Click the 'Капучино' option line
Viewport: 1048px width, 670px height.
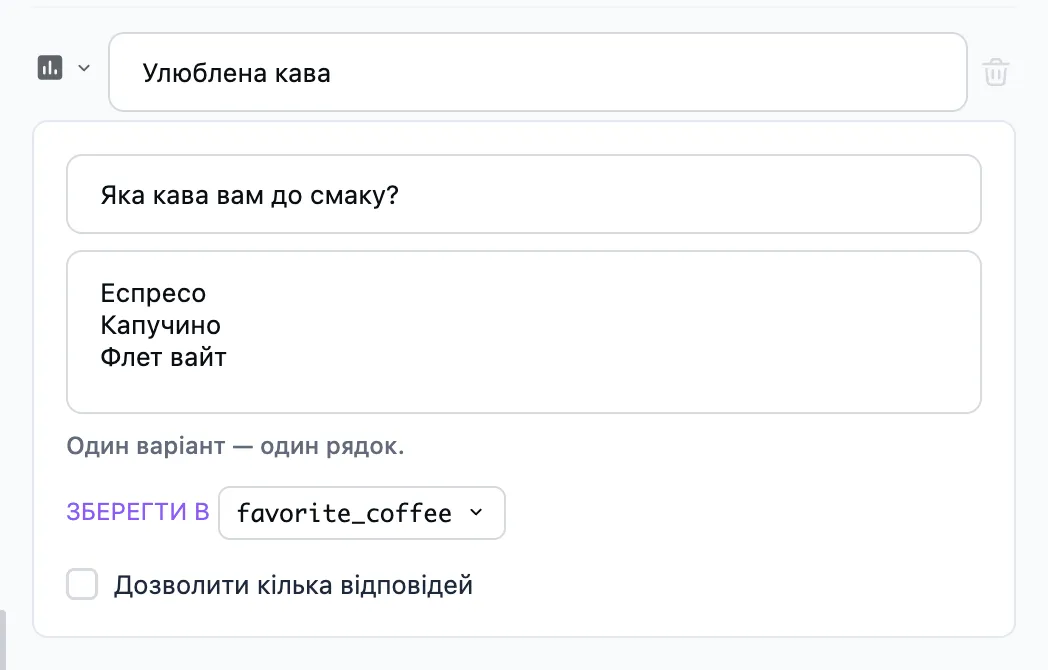160,325
